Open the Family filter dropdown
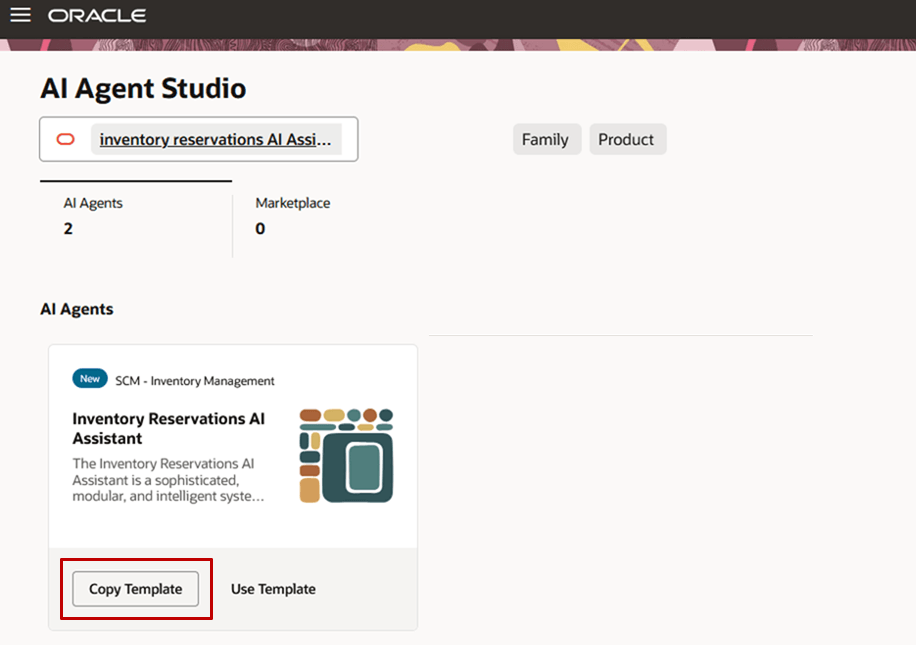The image size is (916, 645). click(546, 139)
